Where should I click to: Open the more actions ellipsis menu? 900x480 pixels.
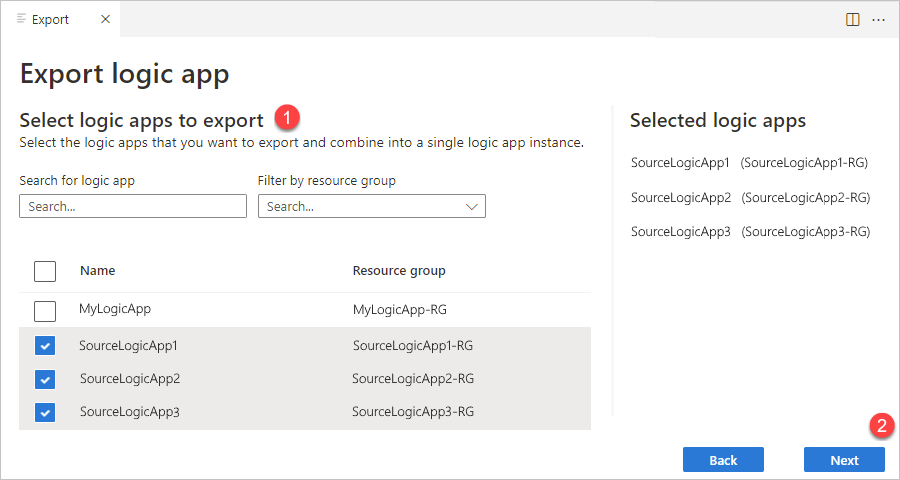coord(879,19)
